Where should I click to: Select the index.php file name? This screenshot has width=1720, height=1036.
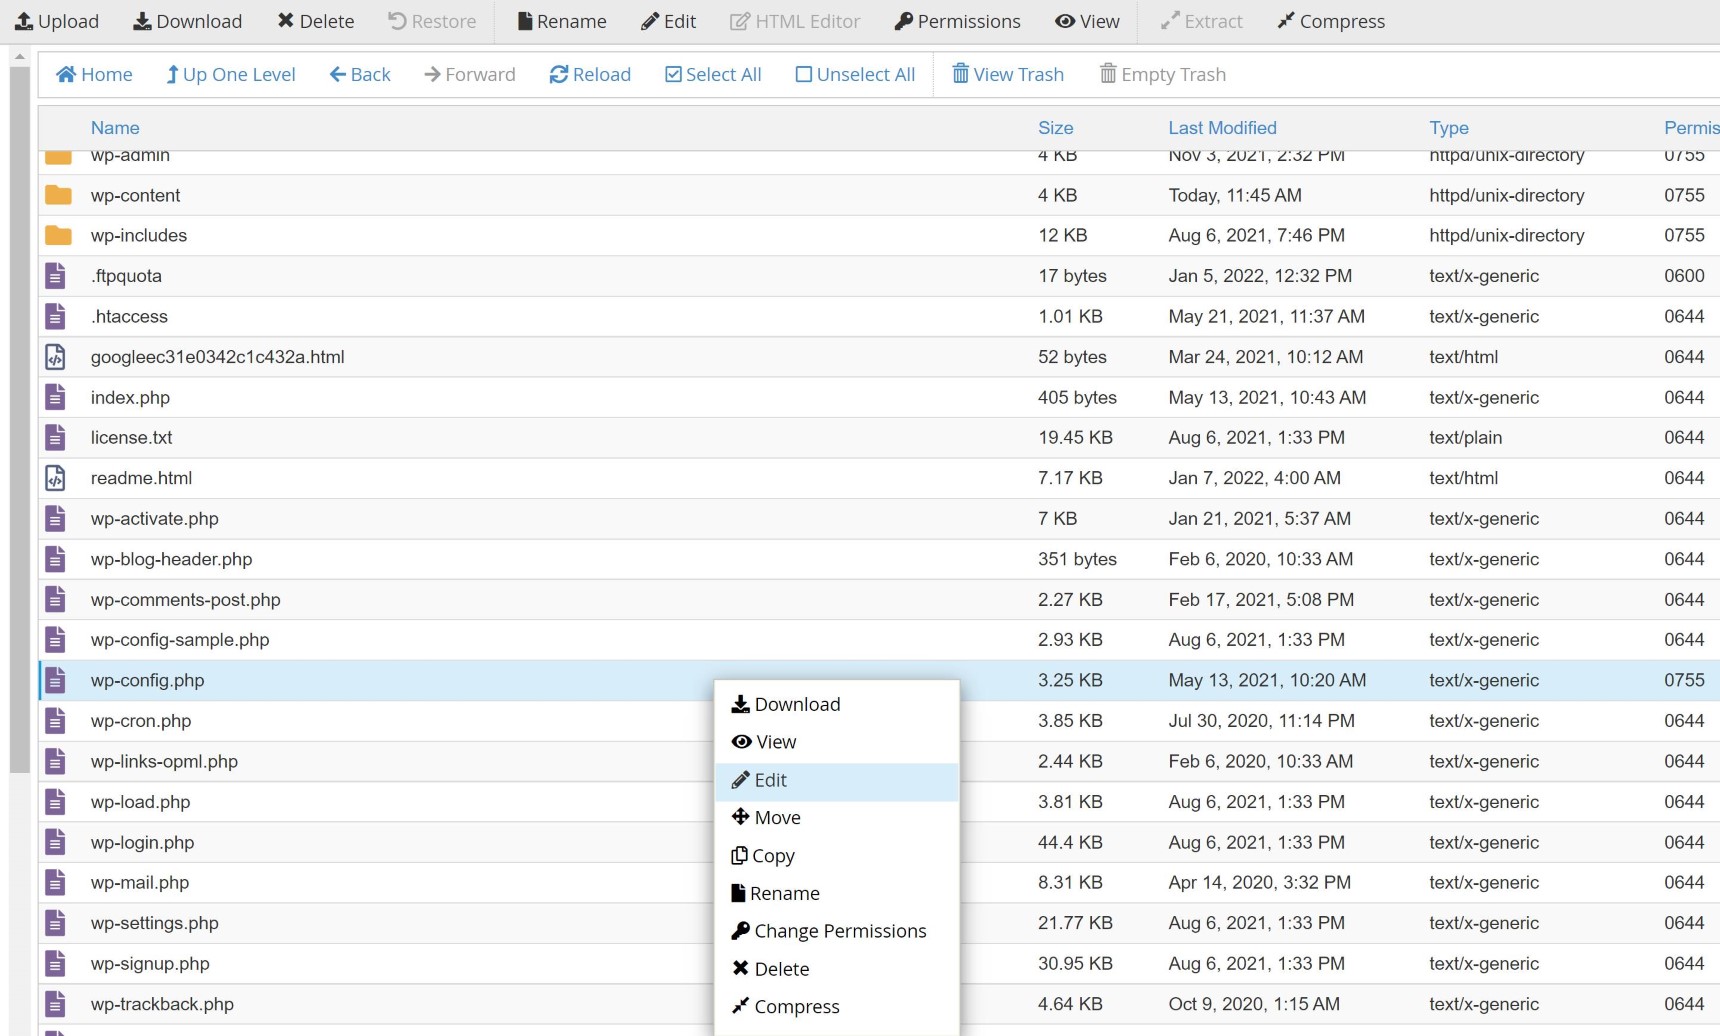(130, 397)
